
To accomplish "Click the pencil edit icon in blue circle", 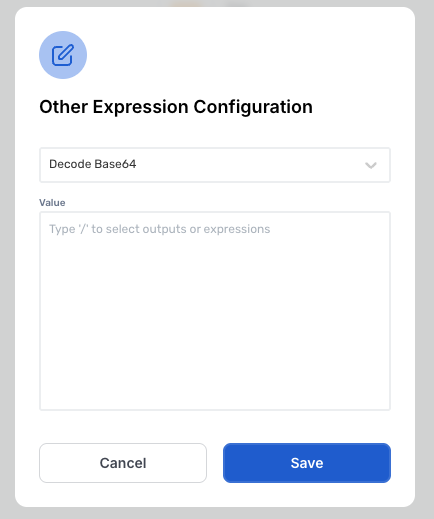I will click(63, 55).
